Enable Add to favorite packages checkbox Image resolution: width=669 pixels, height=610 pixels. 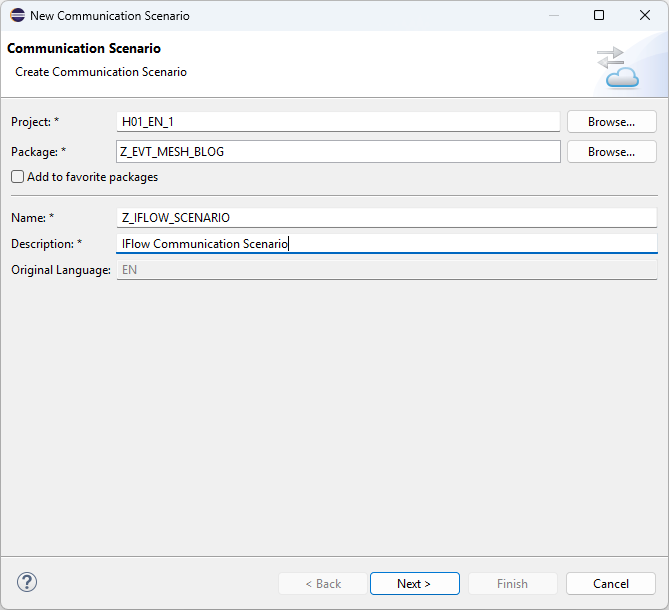coord(18,177)
